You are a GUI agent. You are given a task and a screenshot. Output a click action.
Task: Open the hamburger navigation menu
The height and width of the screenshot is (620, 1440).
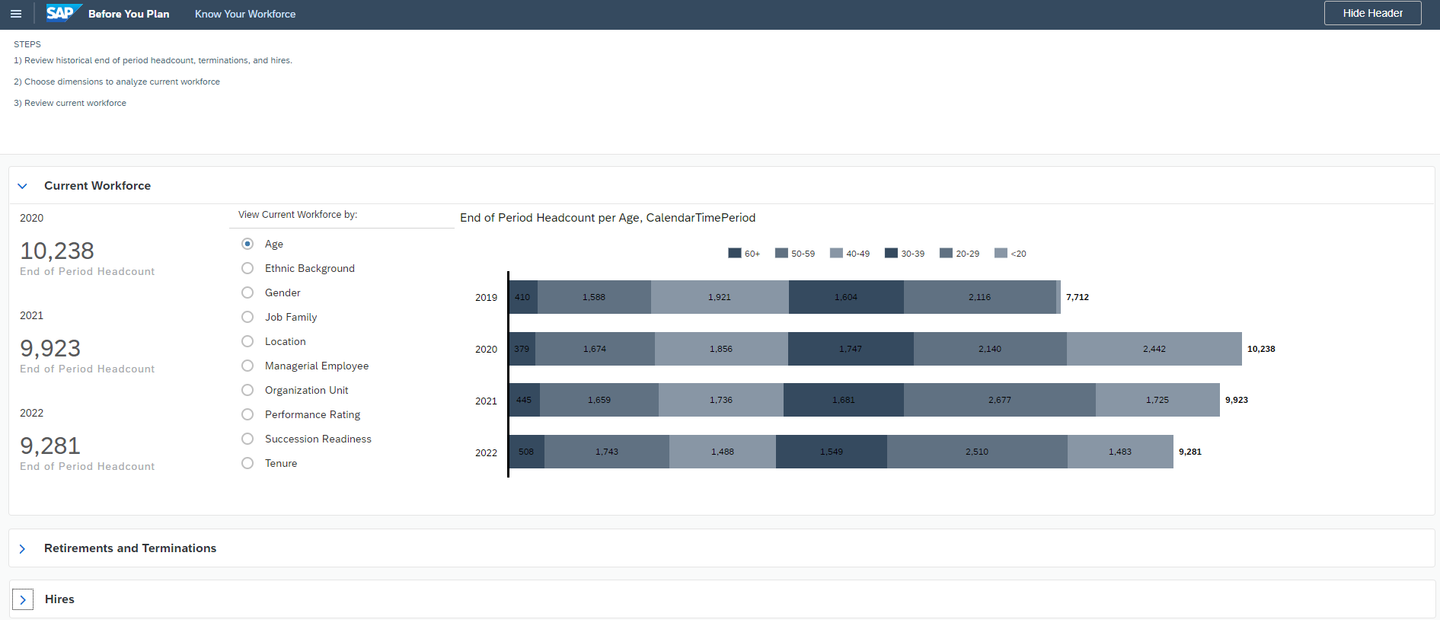15,14
